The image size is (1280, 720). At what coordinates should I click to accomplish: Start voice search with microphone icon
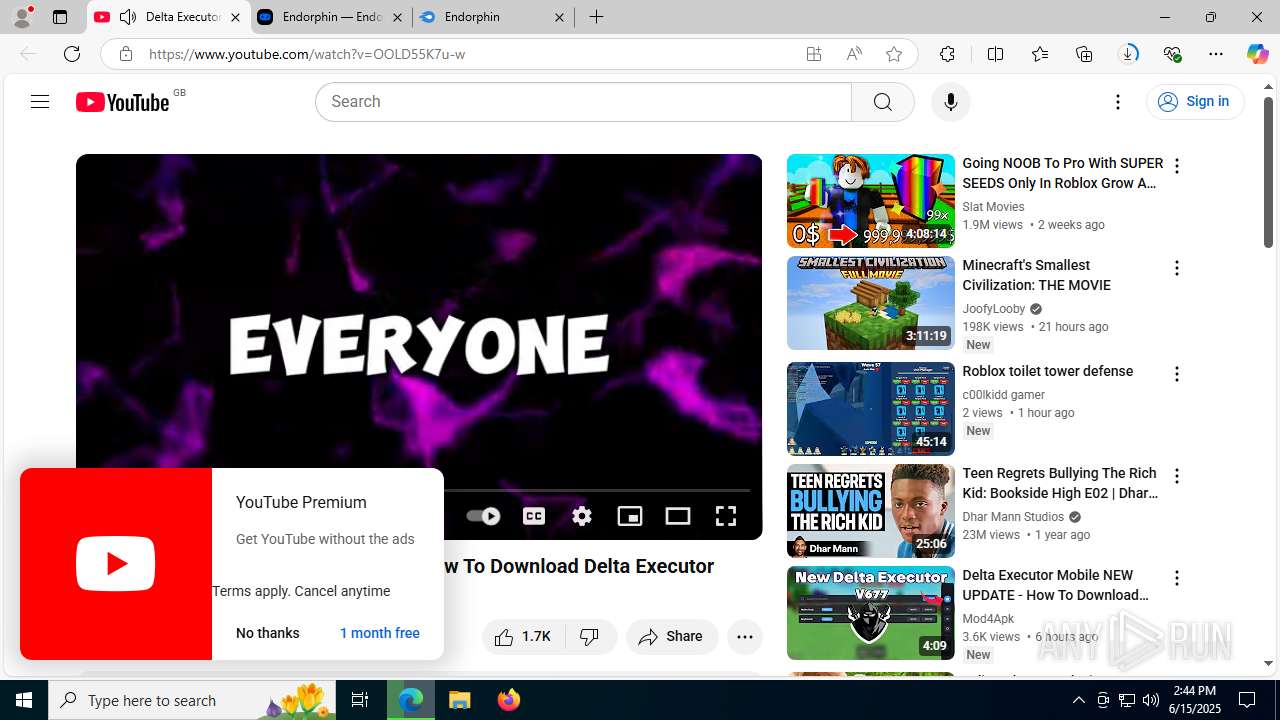950,102
